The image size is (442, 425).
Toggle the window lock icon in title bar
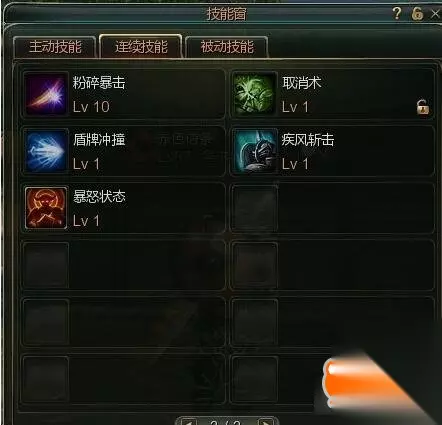click(417, 13)
